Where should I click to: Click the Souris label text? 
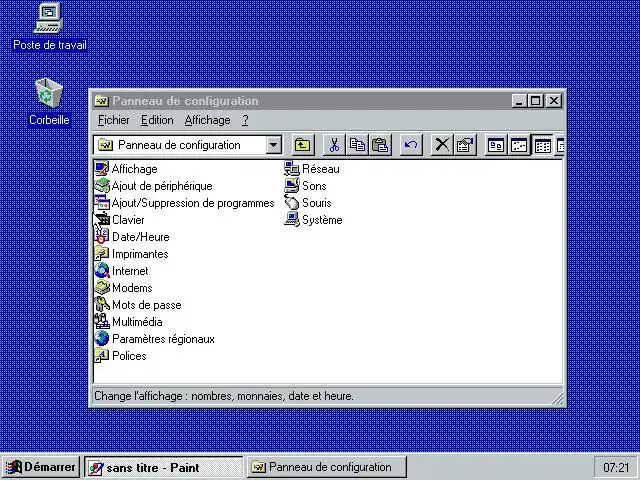point(317,203)
